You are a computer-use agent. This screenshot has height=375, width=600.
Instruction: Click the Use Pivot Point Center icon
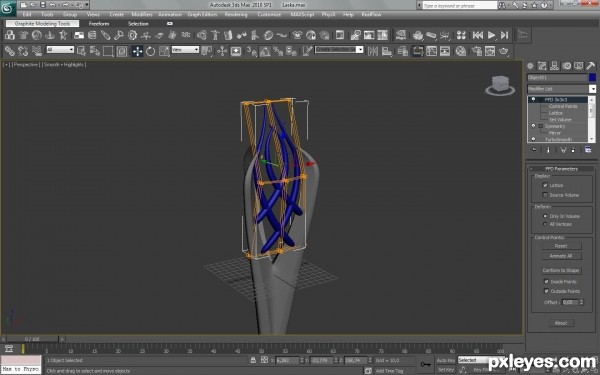tap(207, 51)
